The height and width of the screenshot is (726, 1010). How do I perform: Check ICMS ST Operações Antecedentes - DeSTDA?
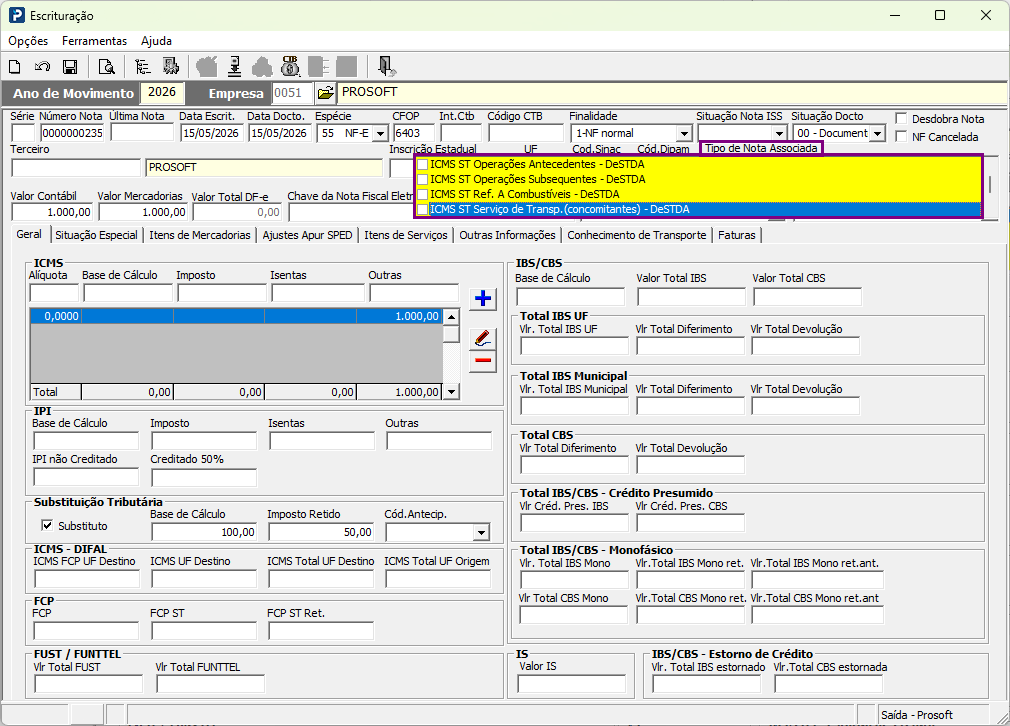pyautogui.click(x=423, y=164)
